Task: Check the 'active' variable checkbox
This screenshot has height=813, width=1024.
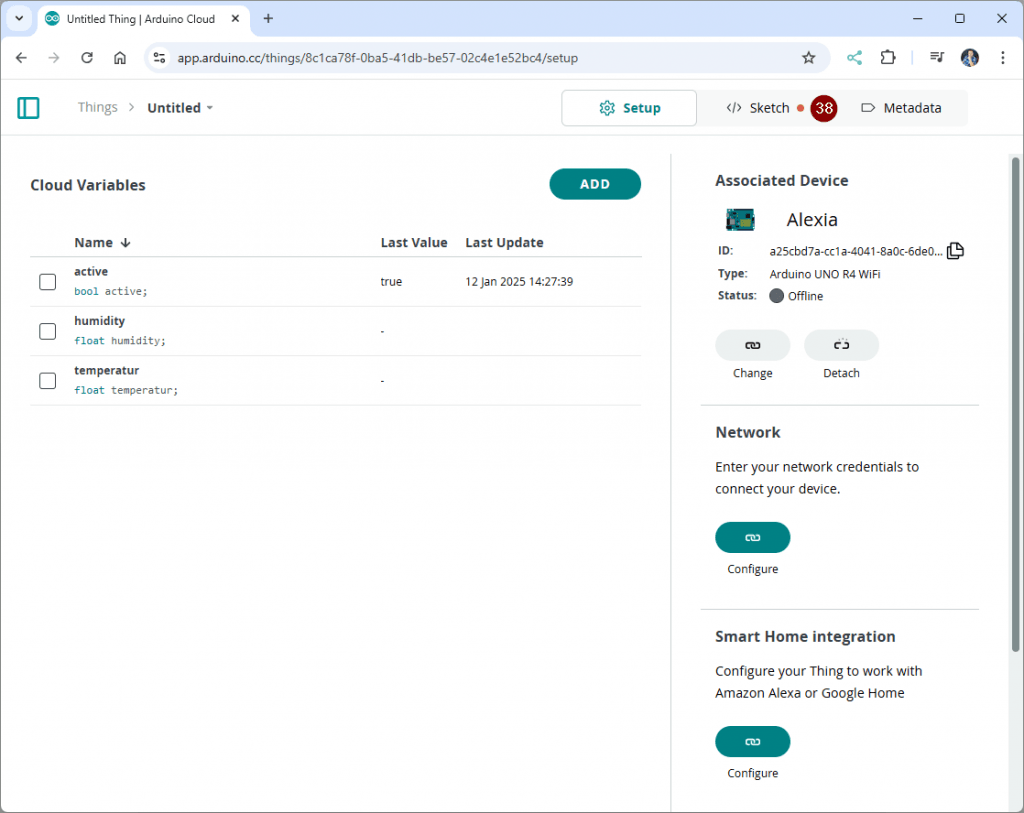Action: pos(47,282)
